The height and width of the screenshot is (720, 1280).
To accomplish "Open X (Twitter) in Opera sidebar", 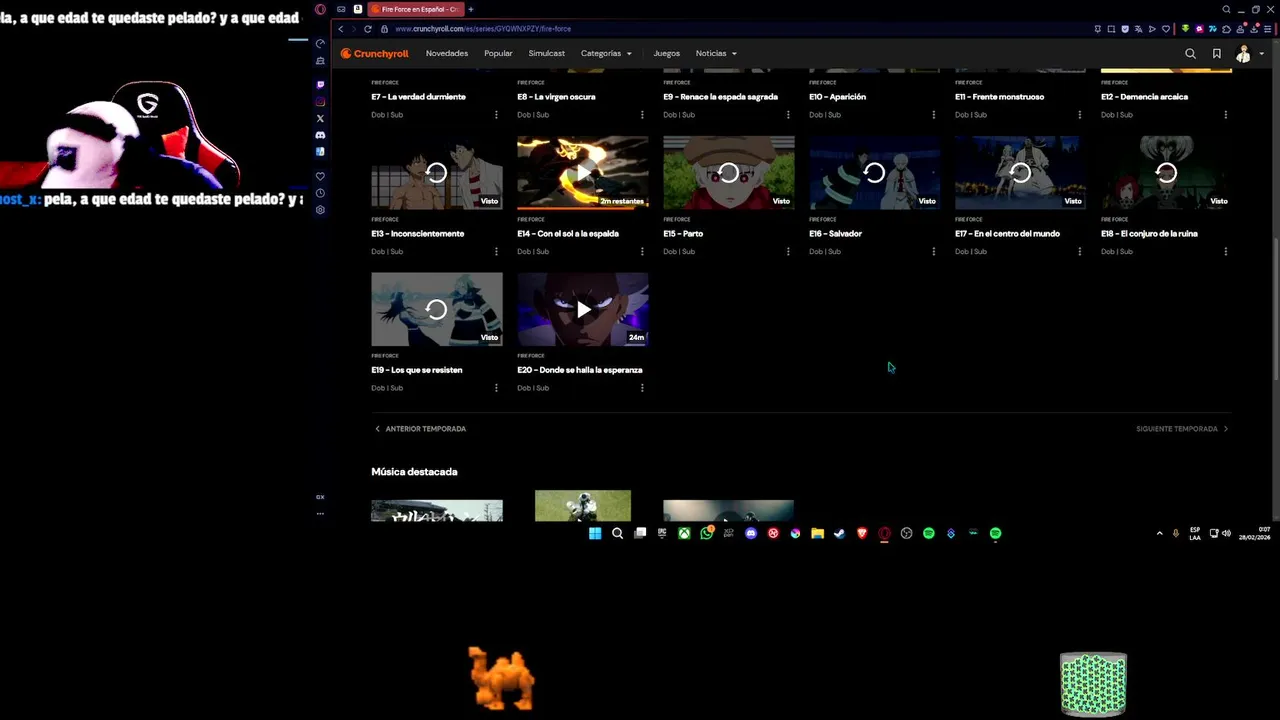I will [320, 118].
